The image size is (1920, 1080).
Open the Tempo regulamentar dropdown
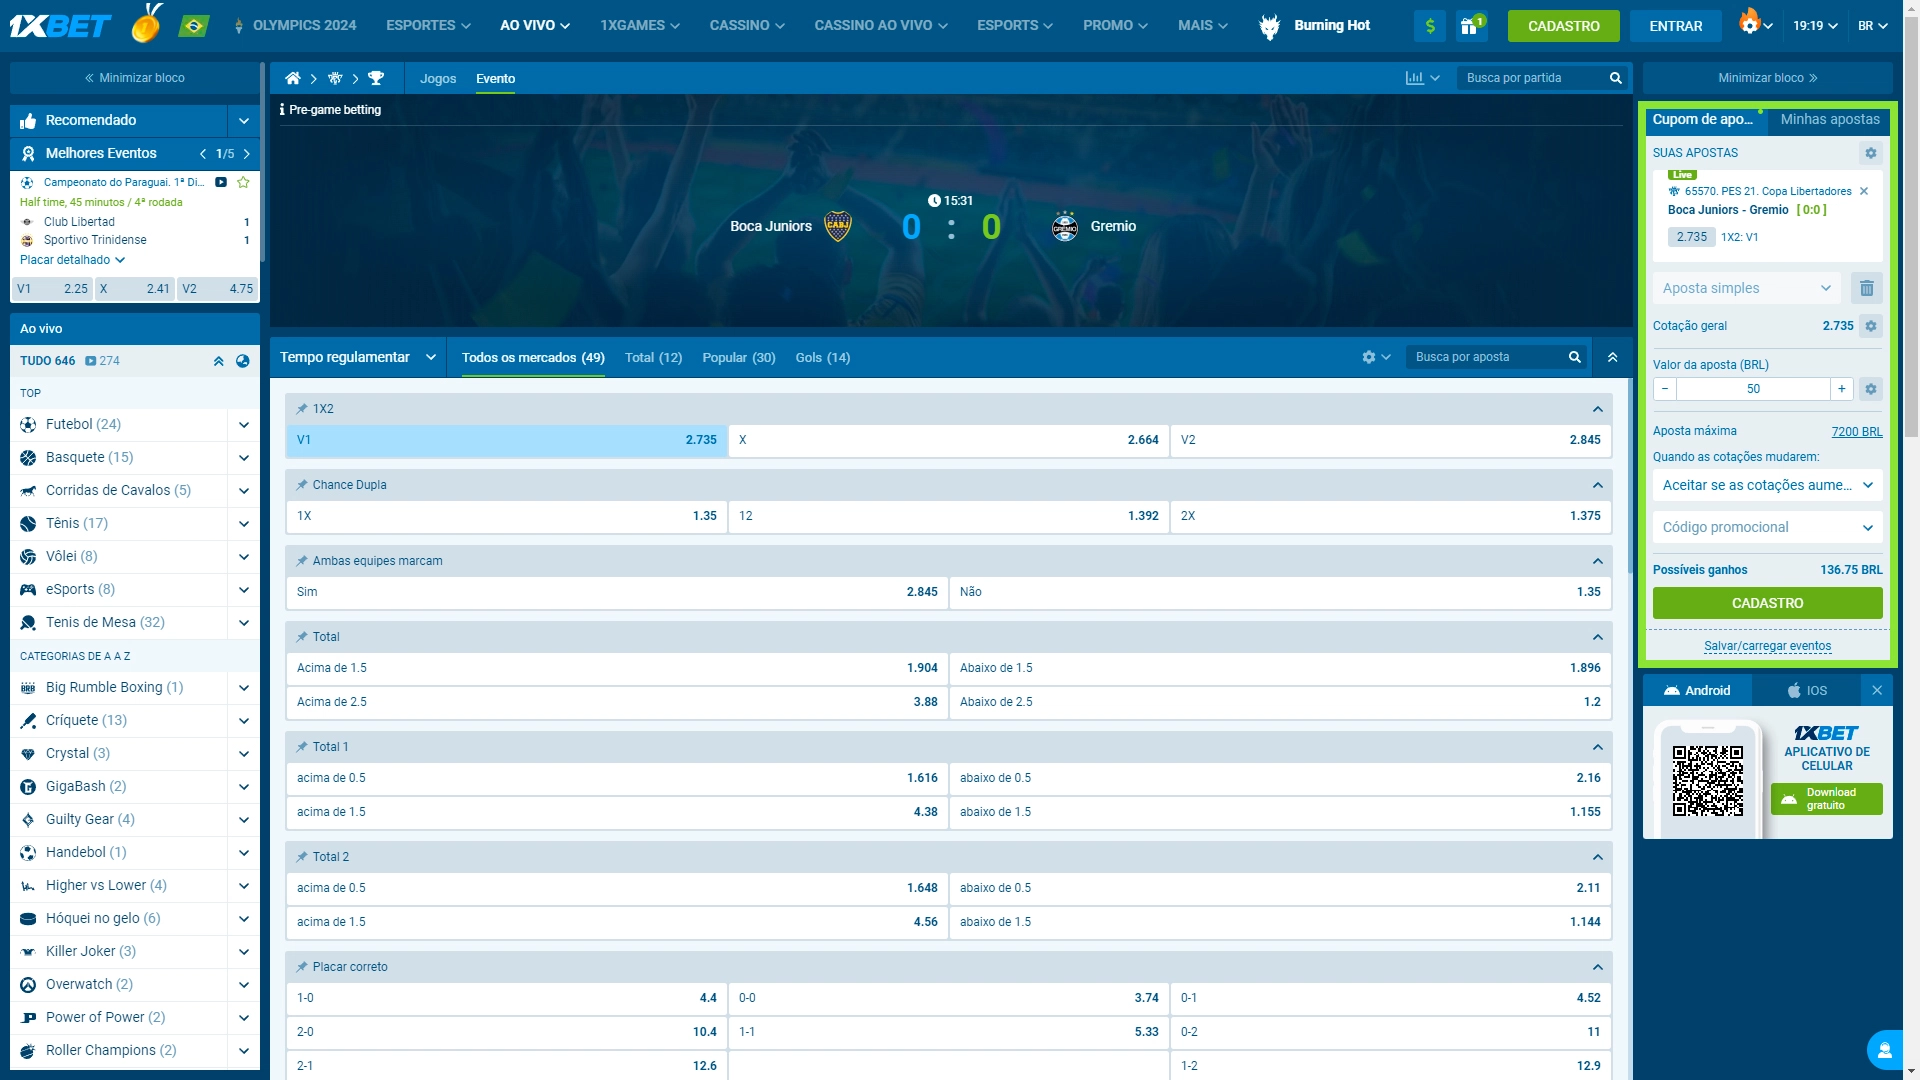pos(358,357)
